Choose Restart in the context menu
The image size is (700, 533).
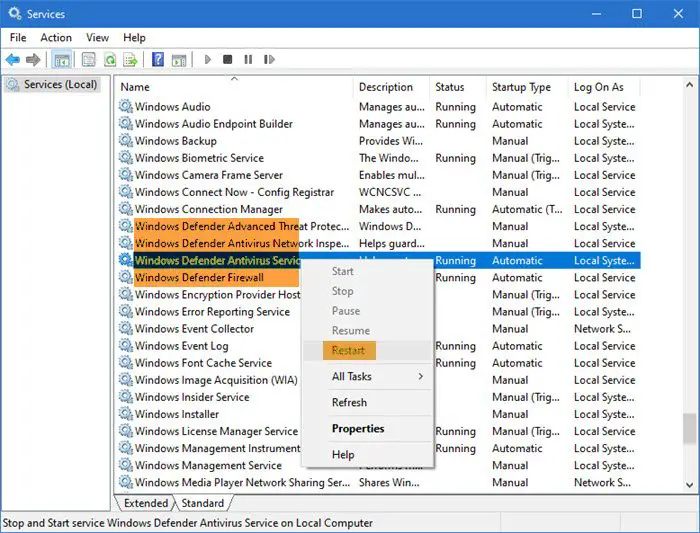[368, 350]
